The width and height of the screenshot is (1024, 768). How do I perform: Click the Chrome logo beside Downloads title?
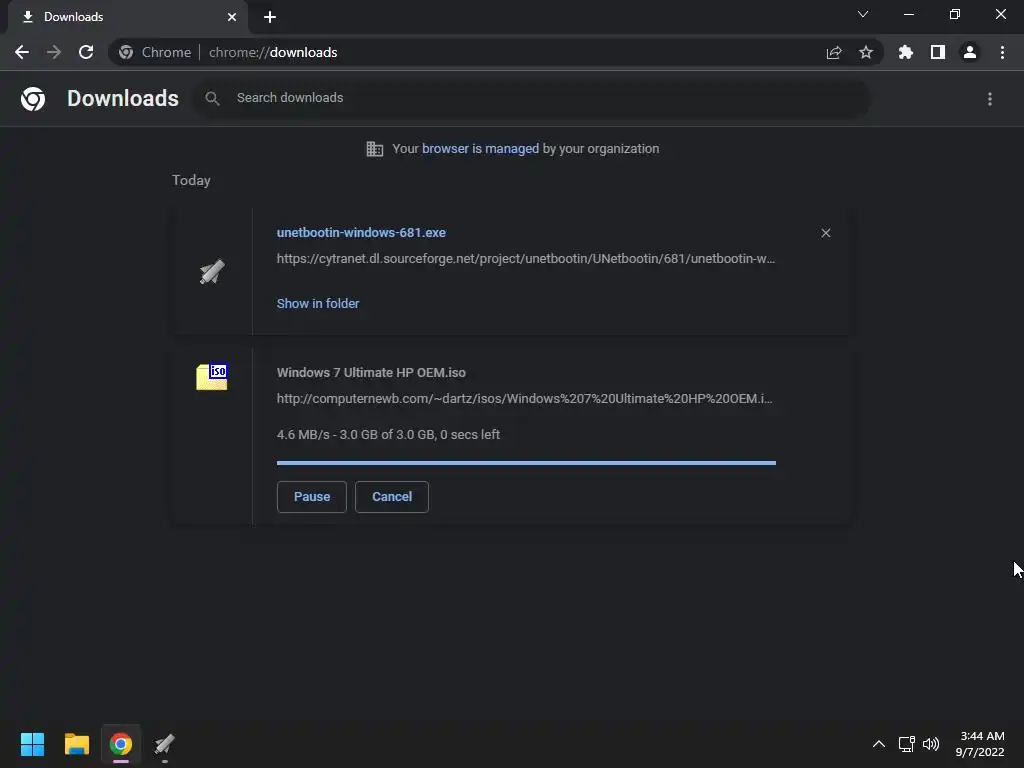point(33,99)
